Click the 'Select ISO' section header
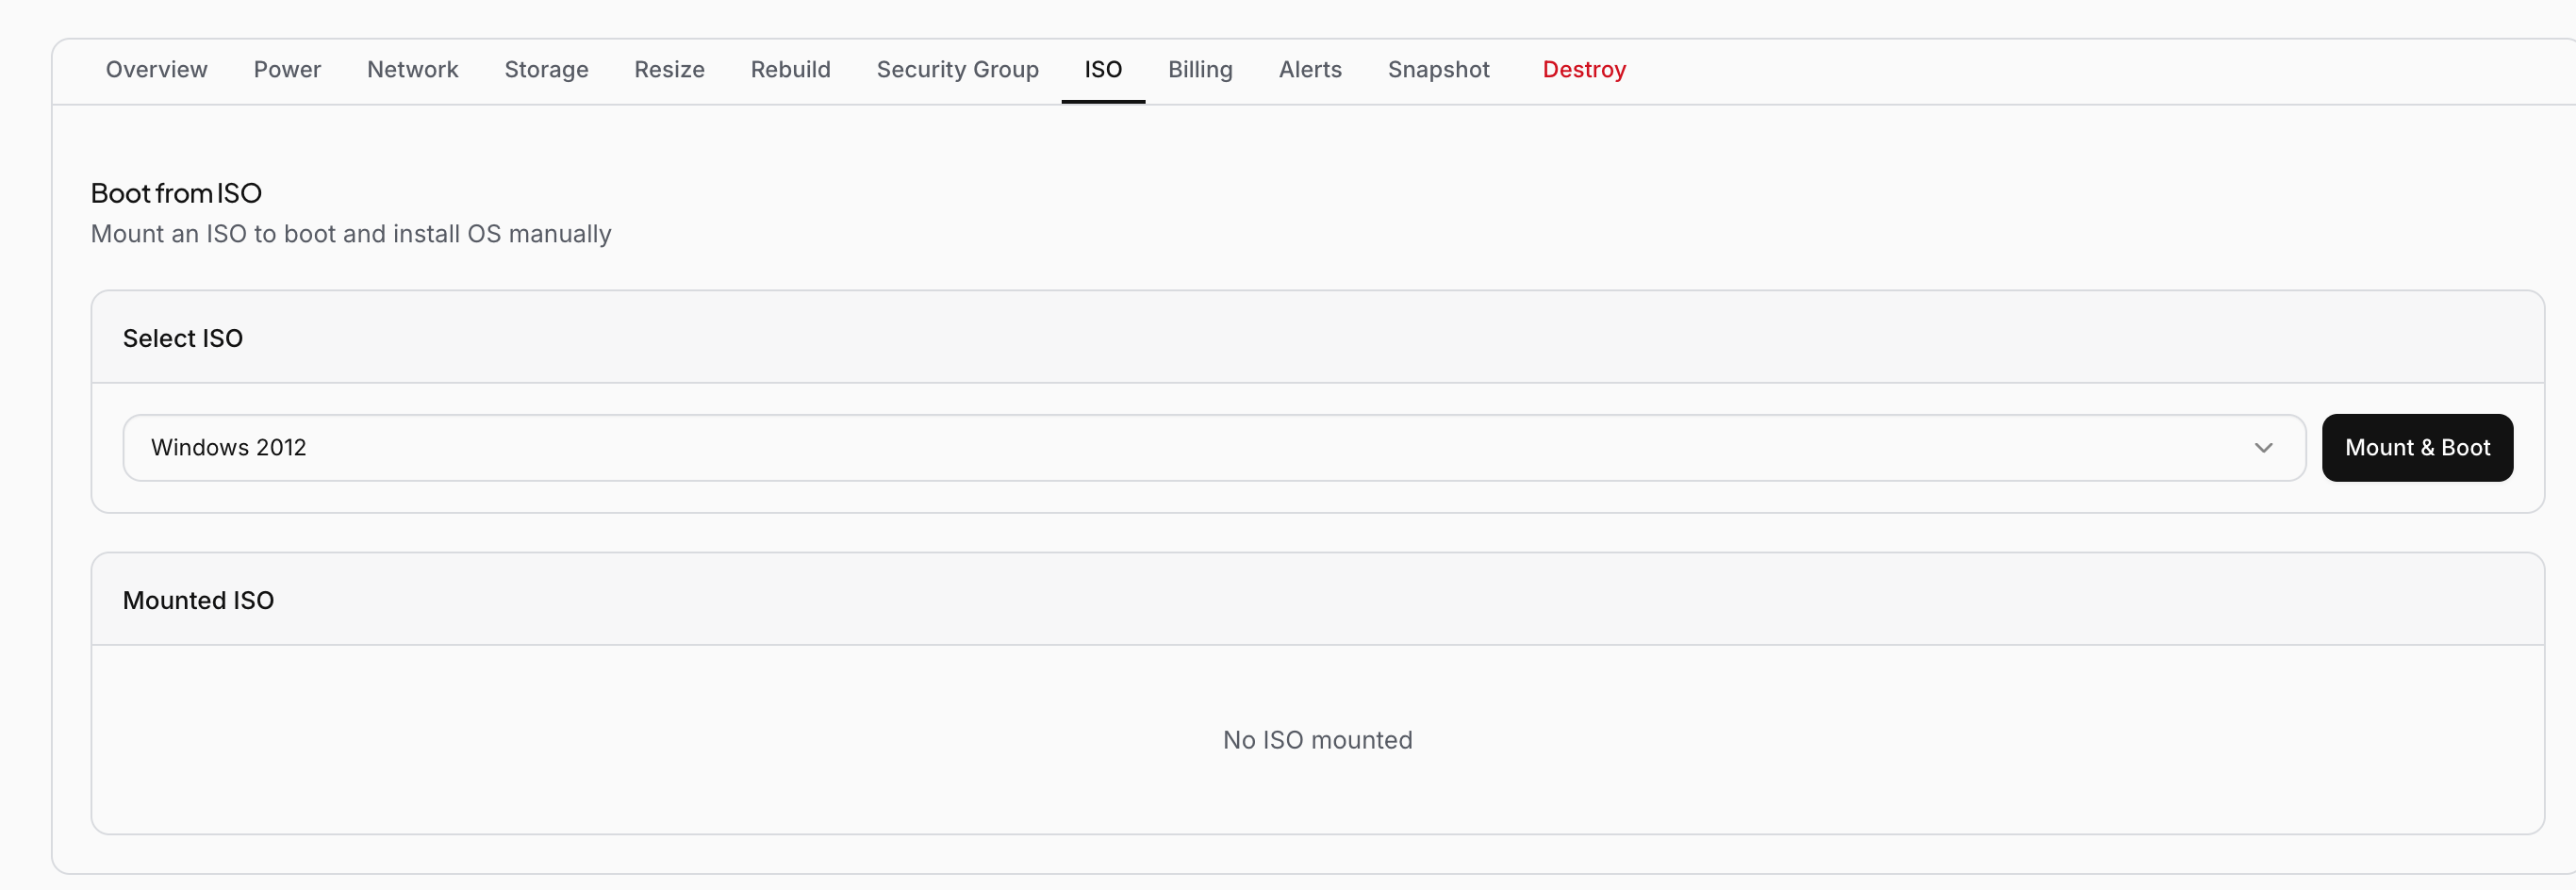2576x890 pixels. point(183,338)
